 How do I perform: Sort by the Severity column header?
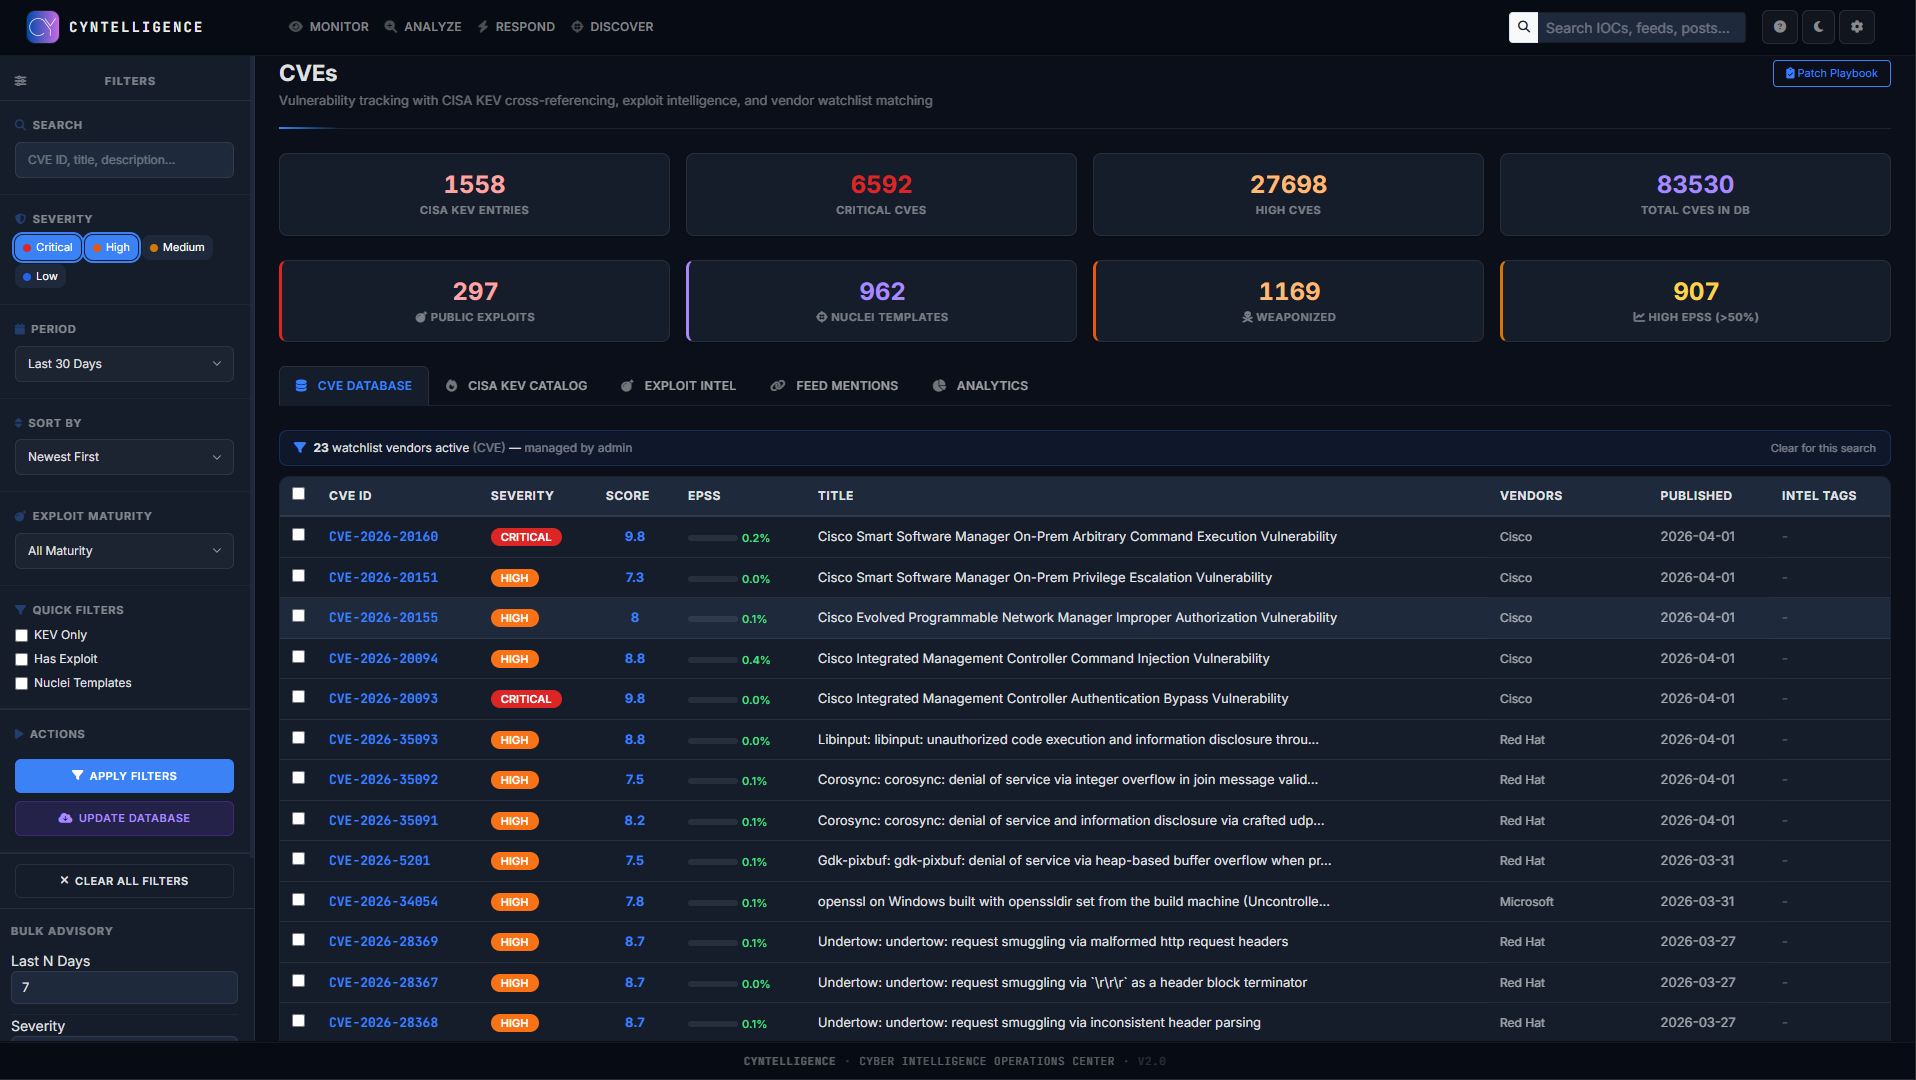tap(521, 496)
